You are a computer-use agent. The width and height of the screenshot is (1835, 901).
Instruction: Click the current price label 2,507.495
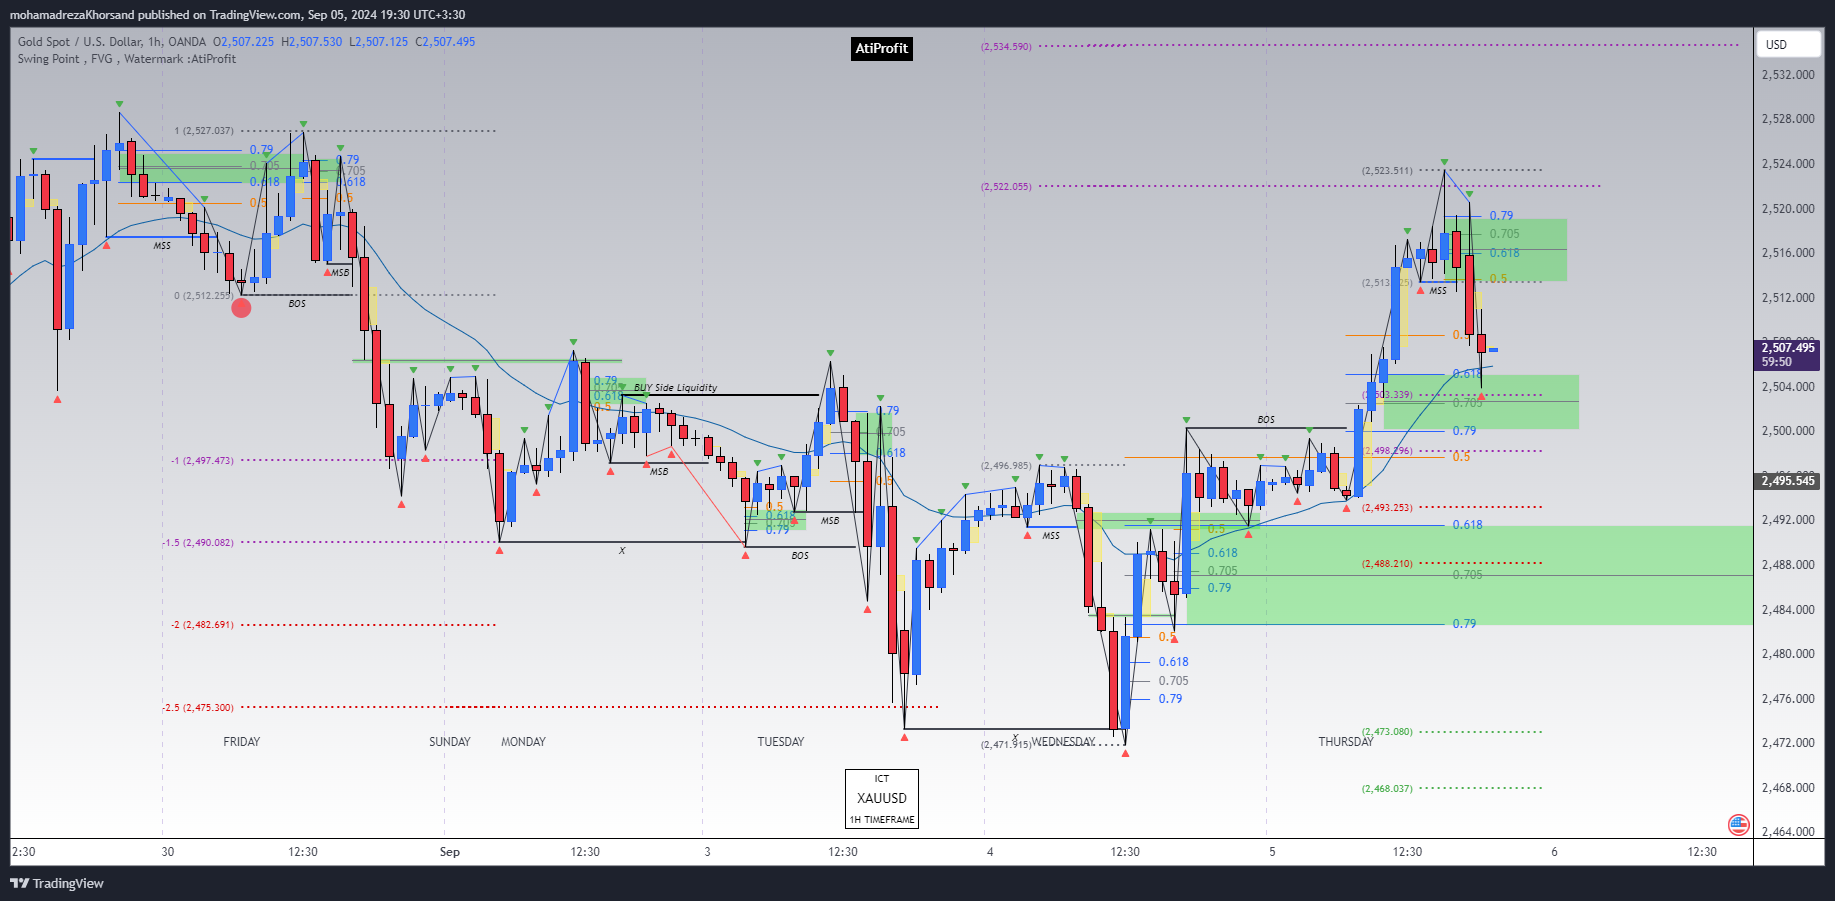[1789, 355]
